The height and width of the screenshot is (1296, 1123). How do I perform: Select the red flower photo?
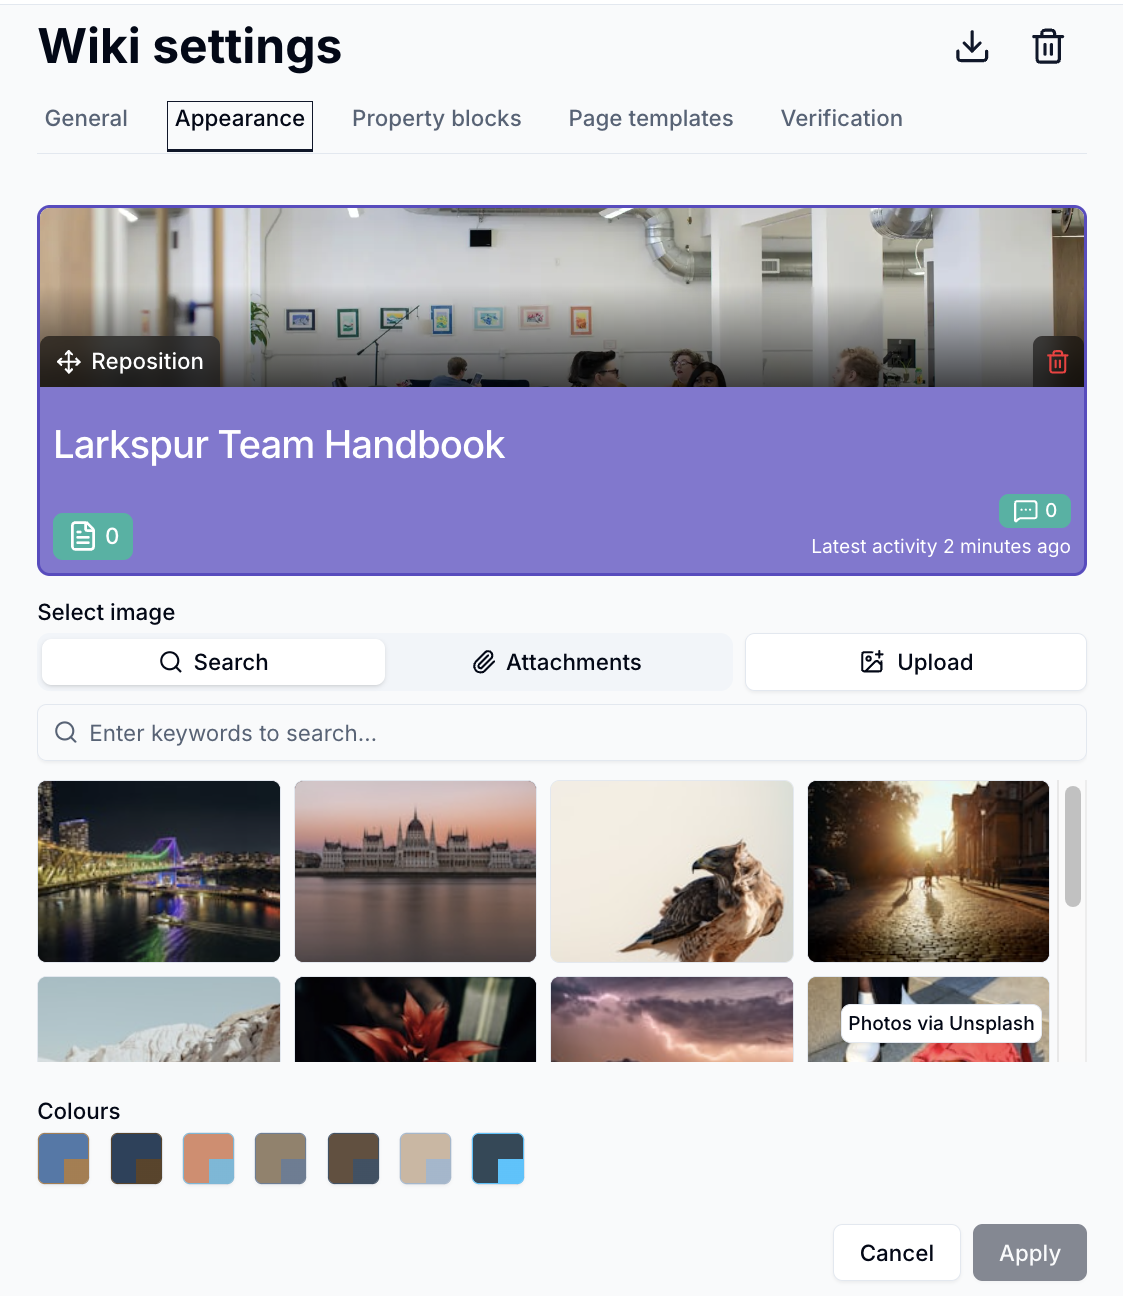coord(415,1019)
